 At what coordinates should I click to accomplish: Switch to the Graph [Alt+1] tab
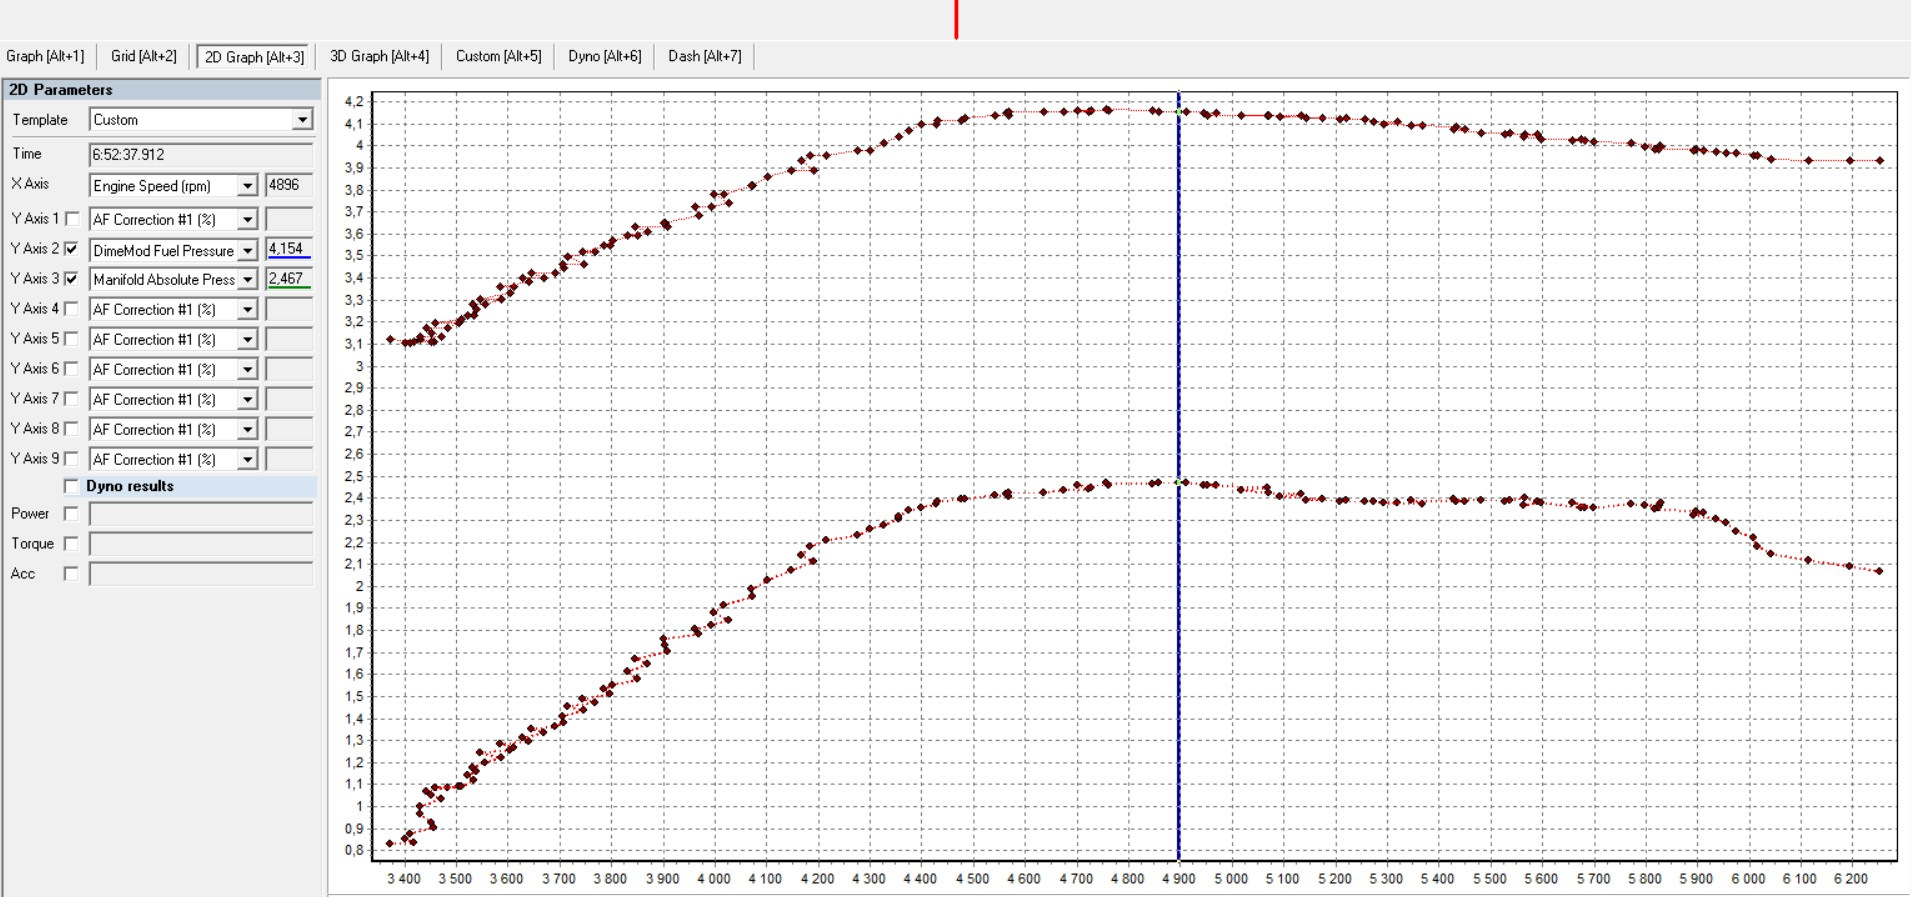click(45, 56)
